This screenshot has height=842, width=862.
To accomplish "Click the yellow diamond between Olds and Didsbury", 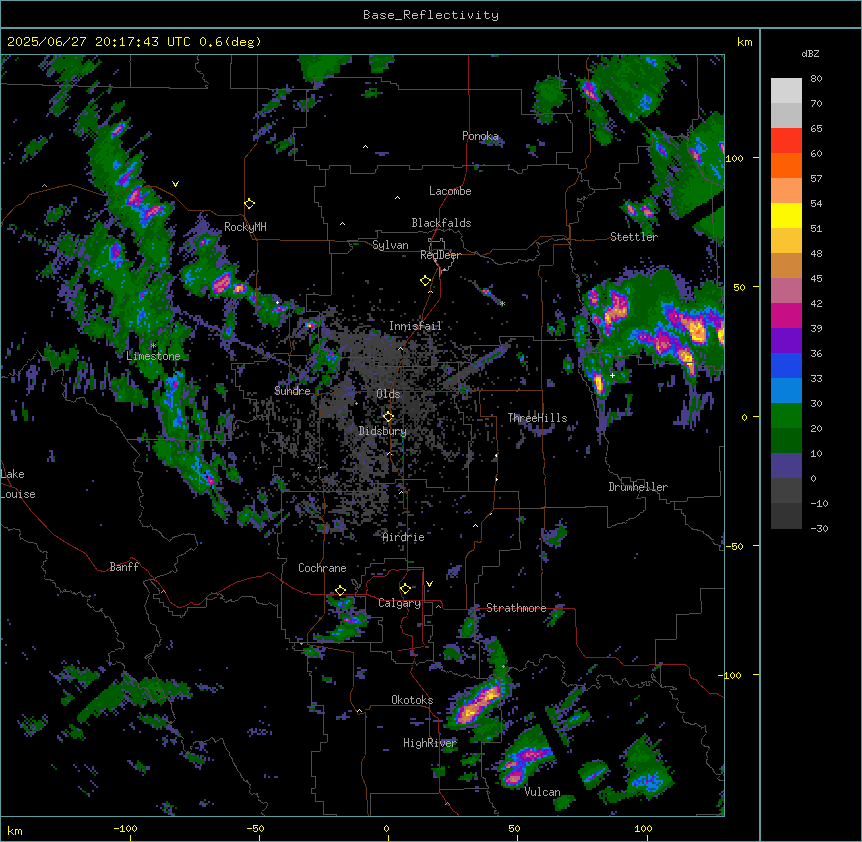I will tap(388, 417).
